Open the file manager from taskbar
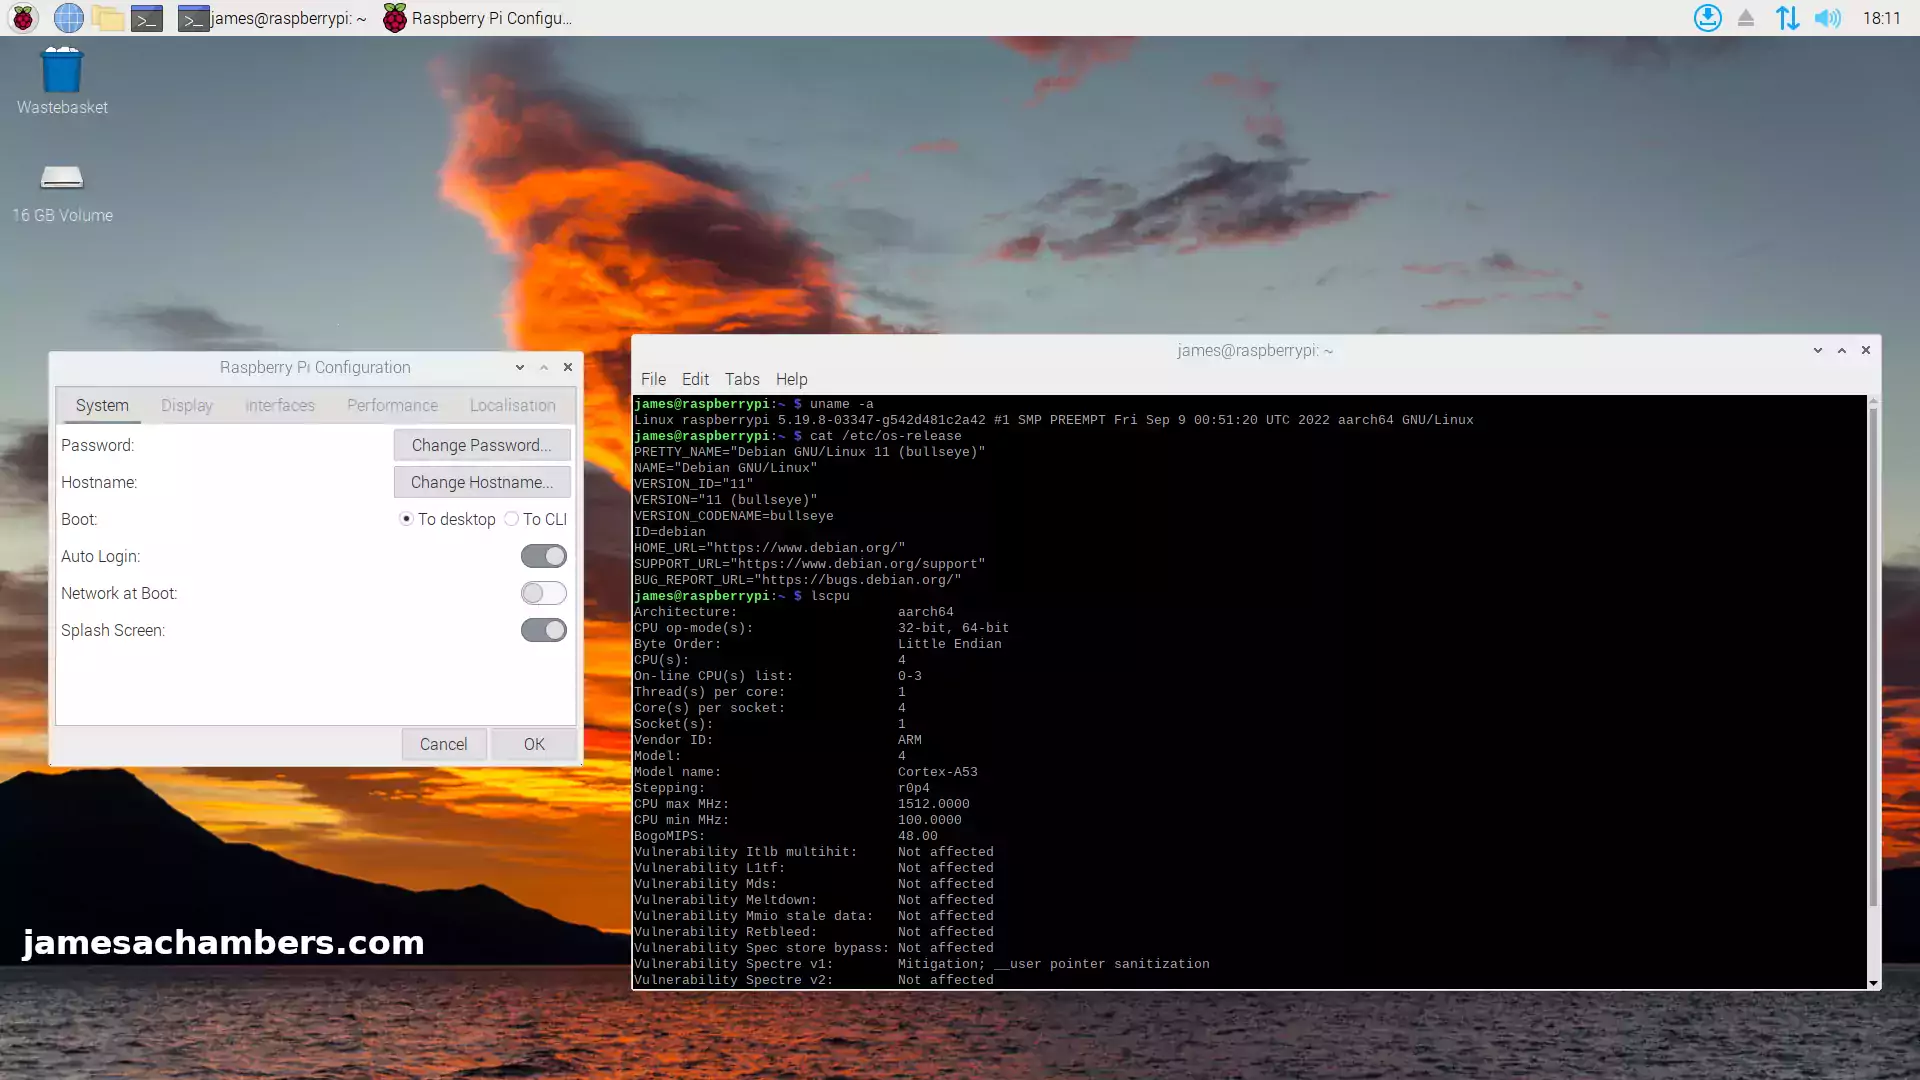The height and width of the screenshot is (1080, 1920). [108, 18]
